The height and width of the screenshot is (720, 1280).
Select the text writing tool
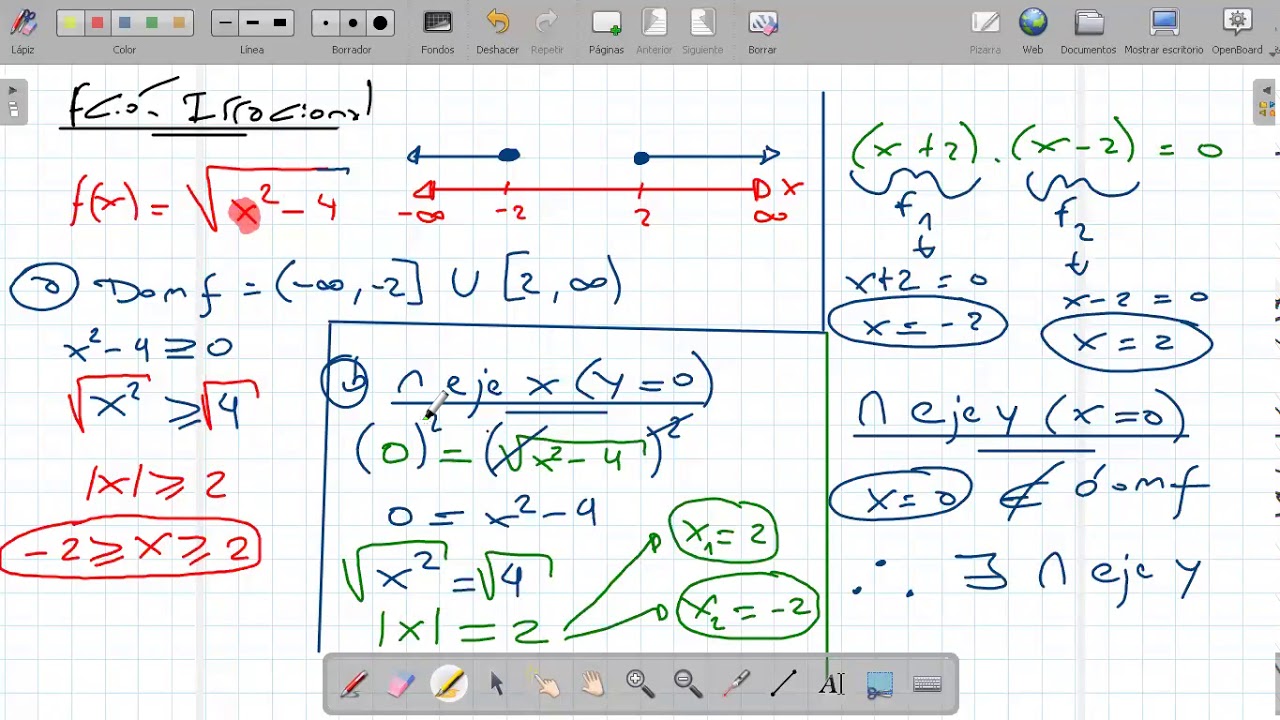pyautogui.click(x=832, y=684)
